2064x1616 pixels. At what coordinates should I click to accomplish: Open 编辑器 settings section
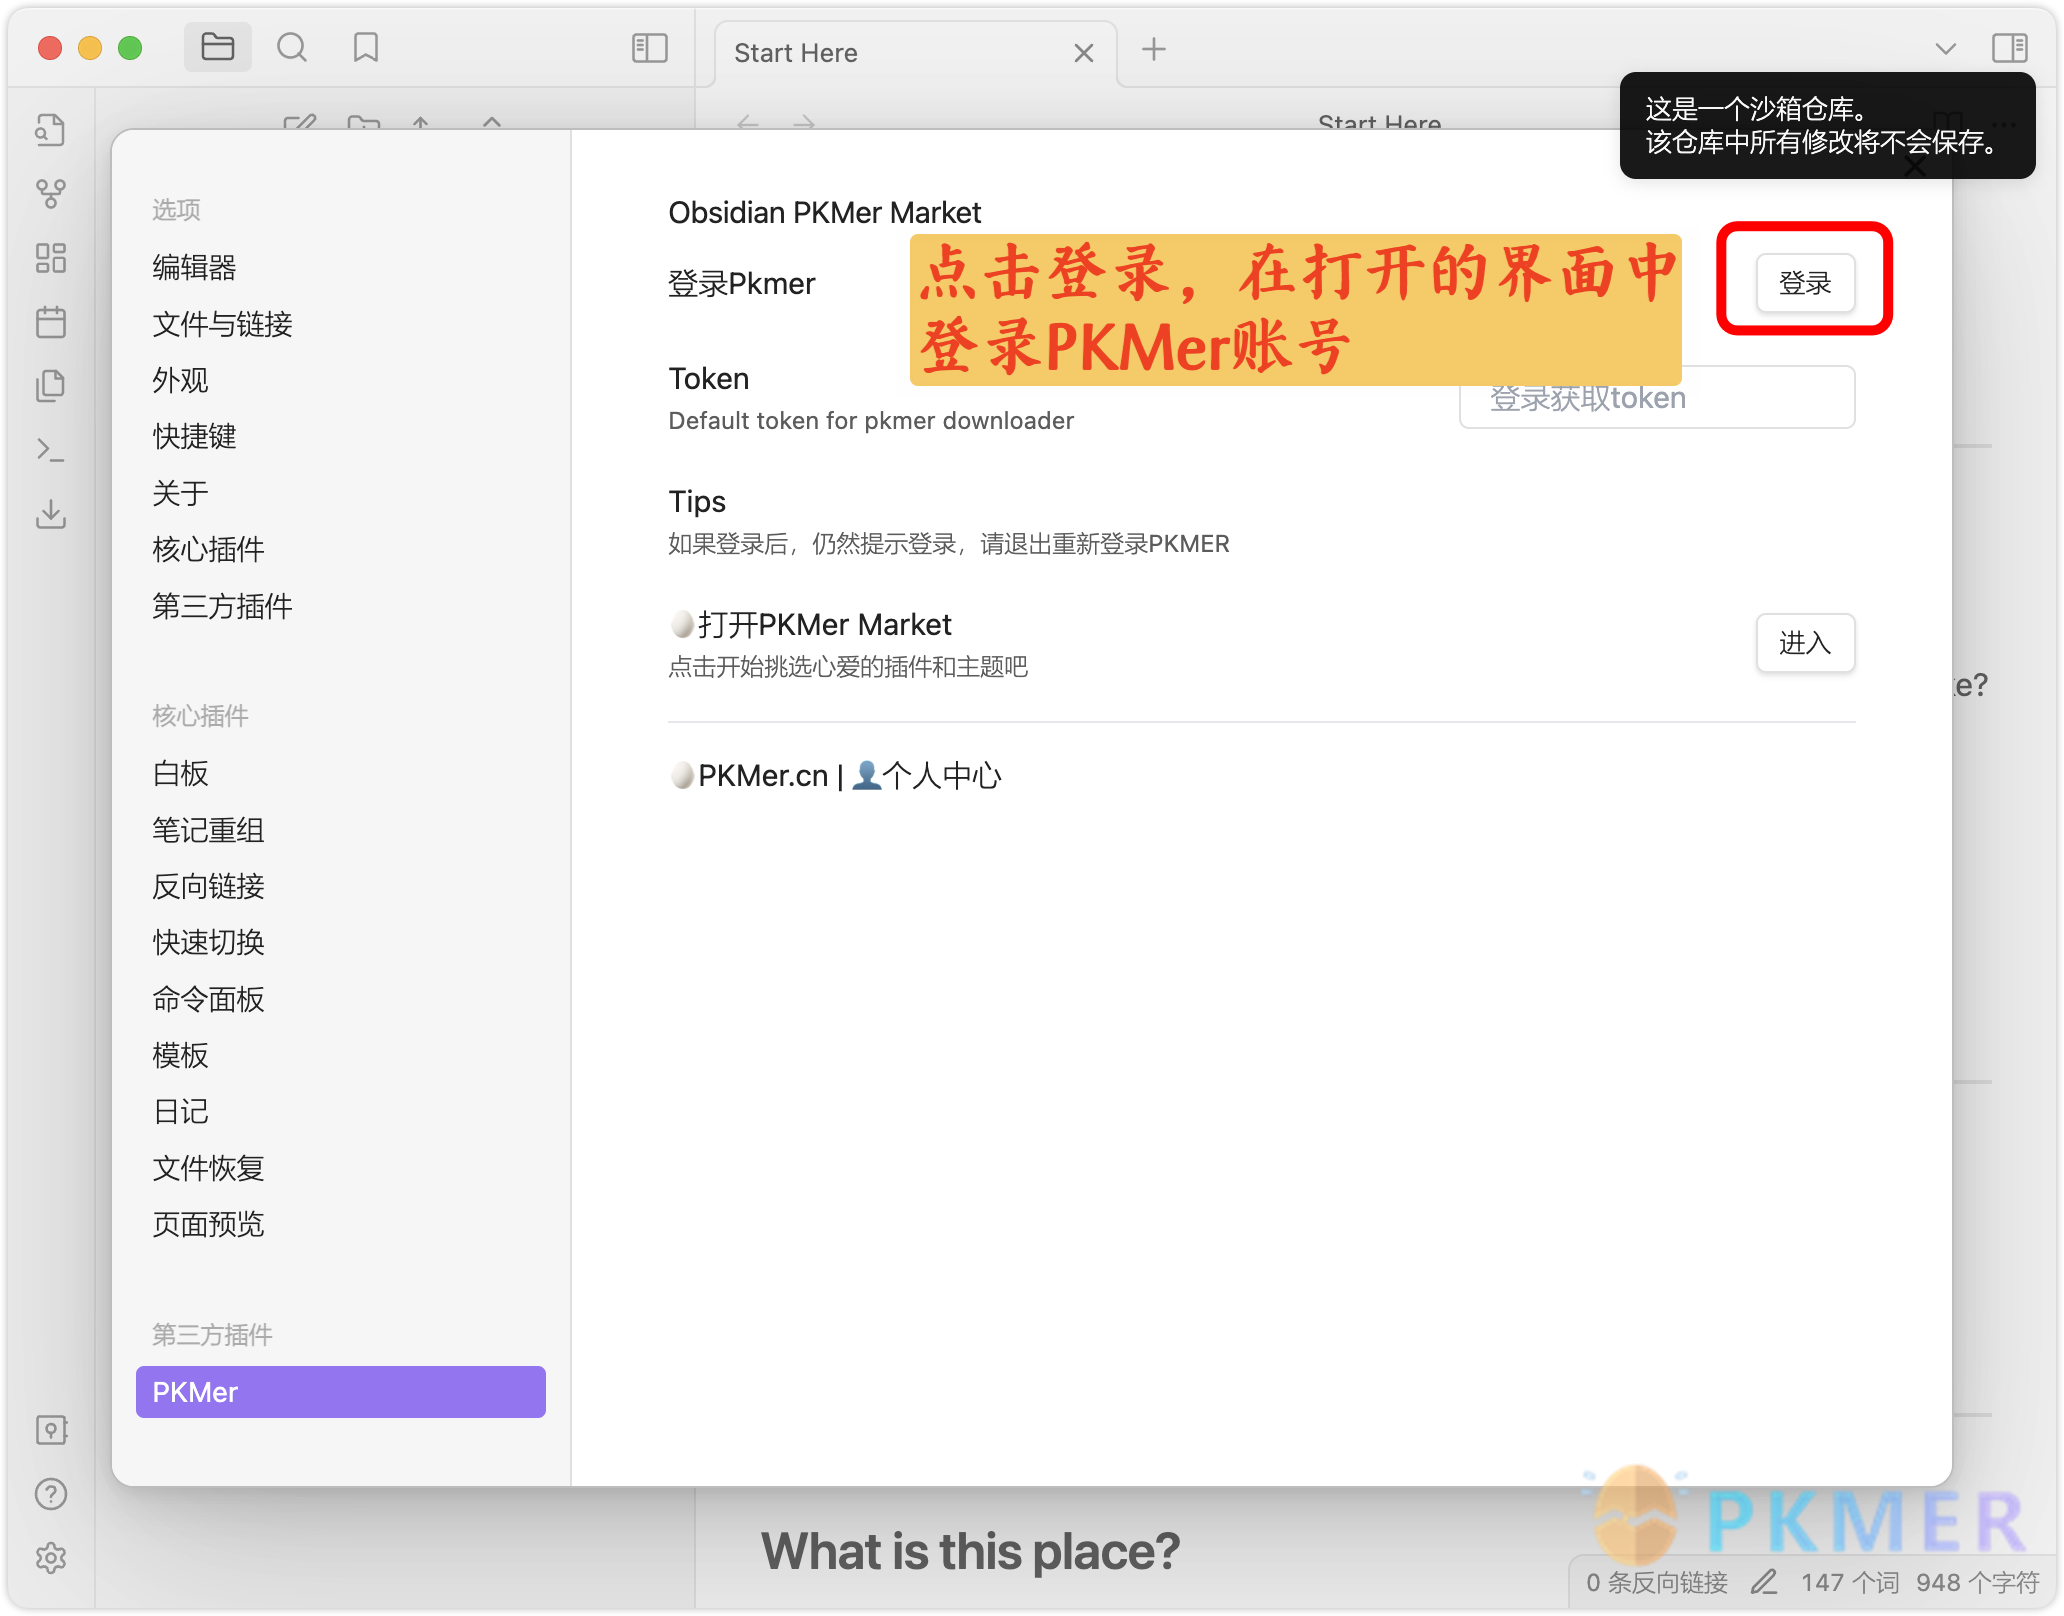(341, 267)
